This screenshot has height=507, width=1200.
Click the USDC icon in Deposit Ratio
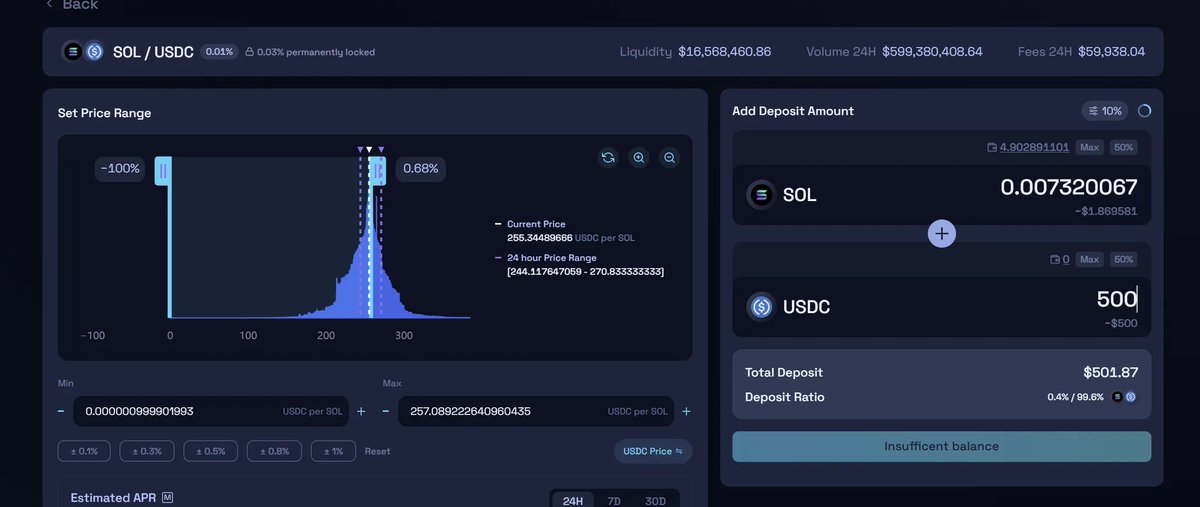(x=1131, y=397)
